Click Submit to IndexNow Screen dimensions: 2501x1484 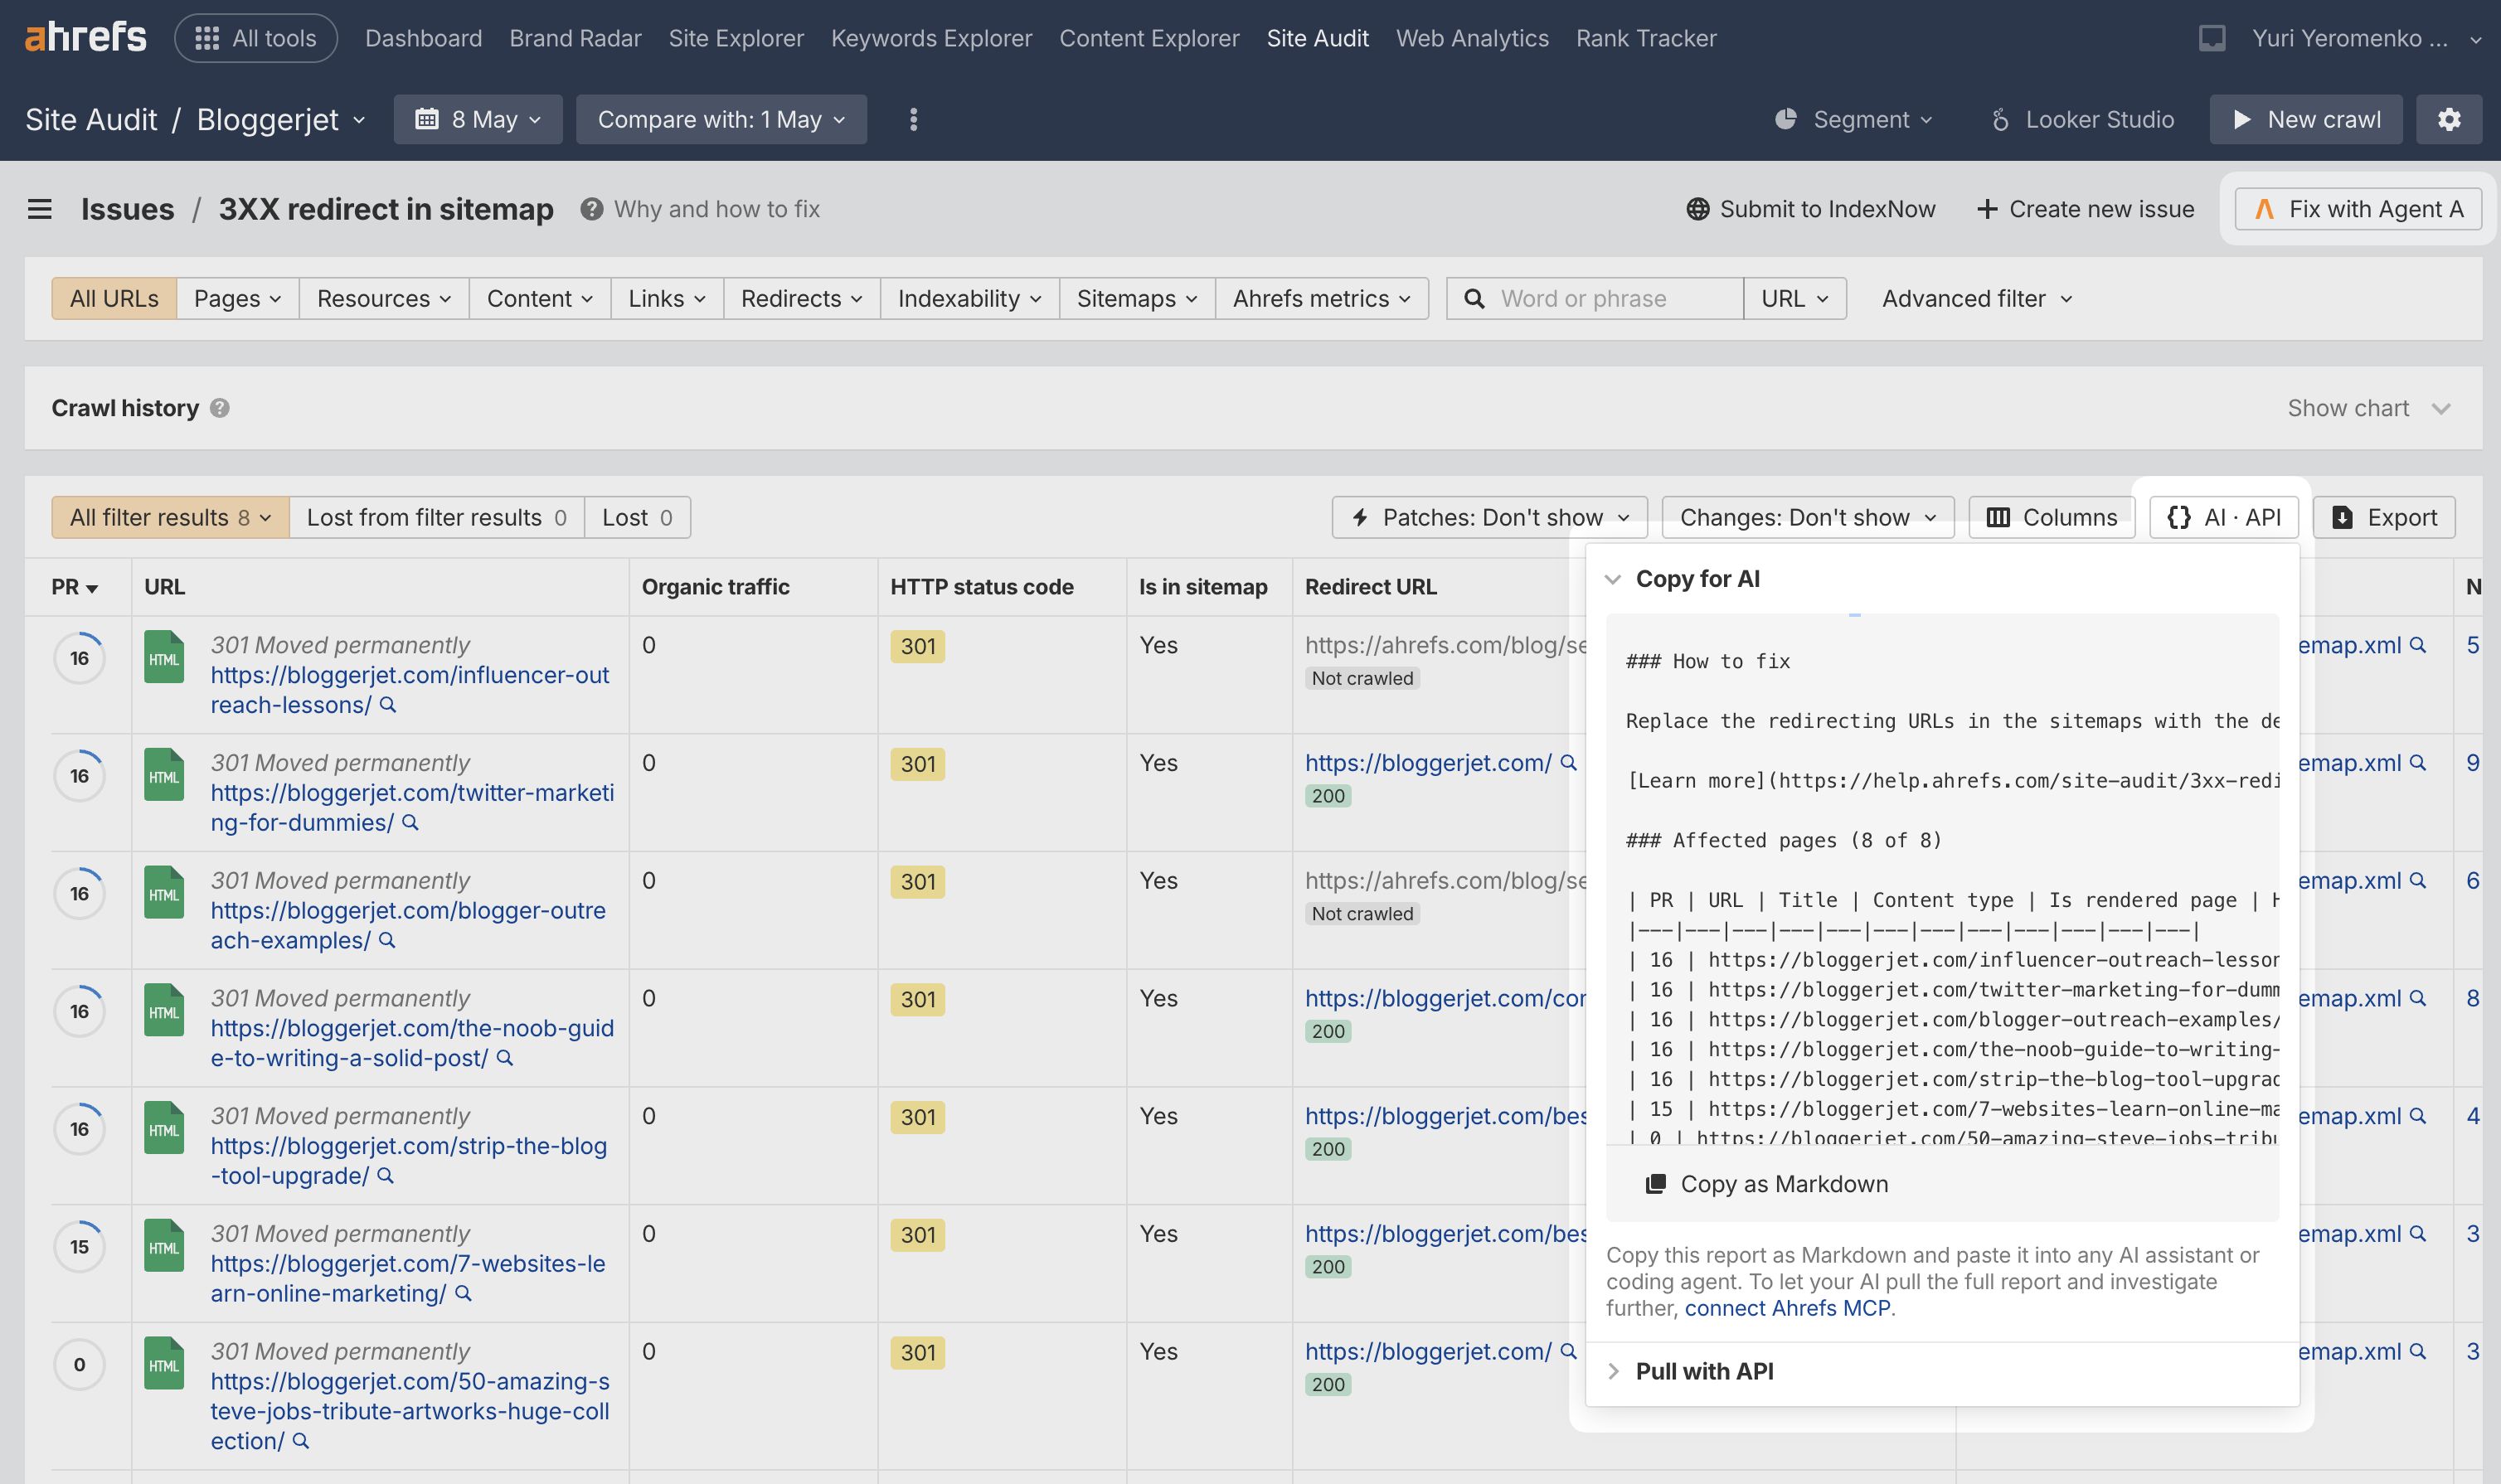[x=1811, y=209]
